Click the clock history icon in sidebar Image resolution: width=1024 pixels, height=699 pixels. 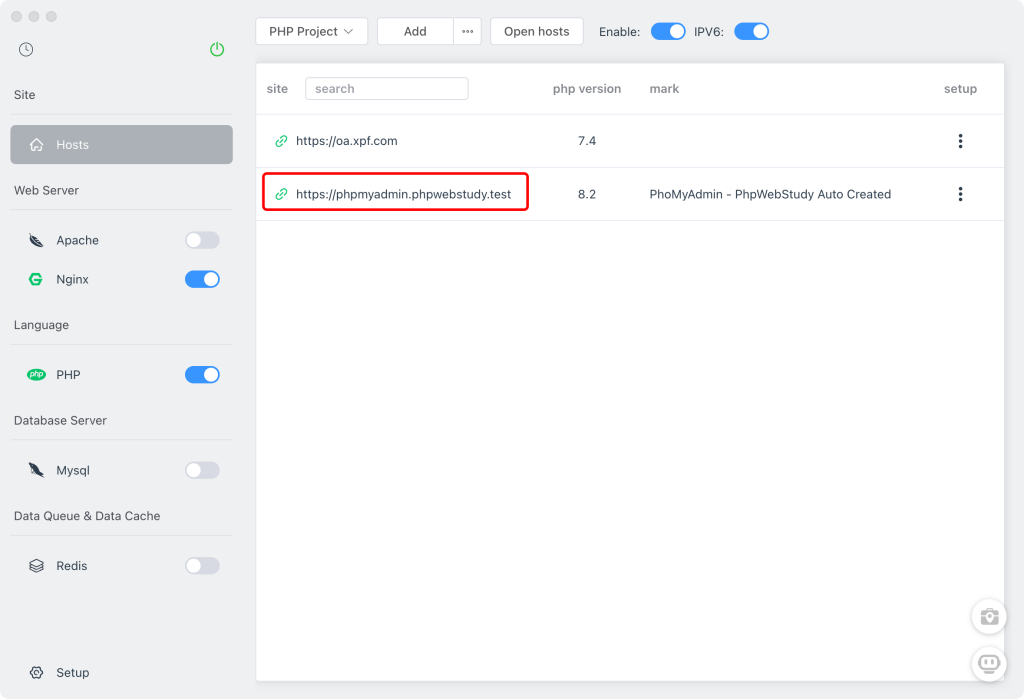[x=26, y=49]
